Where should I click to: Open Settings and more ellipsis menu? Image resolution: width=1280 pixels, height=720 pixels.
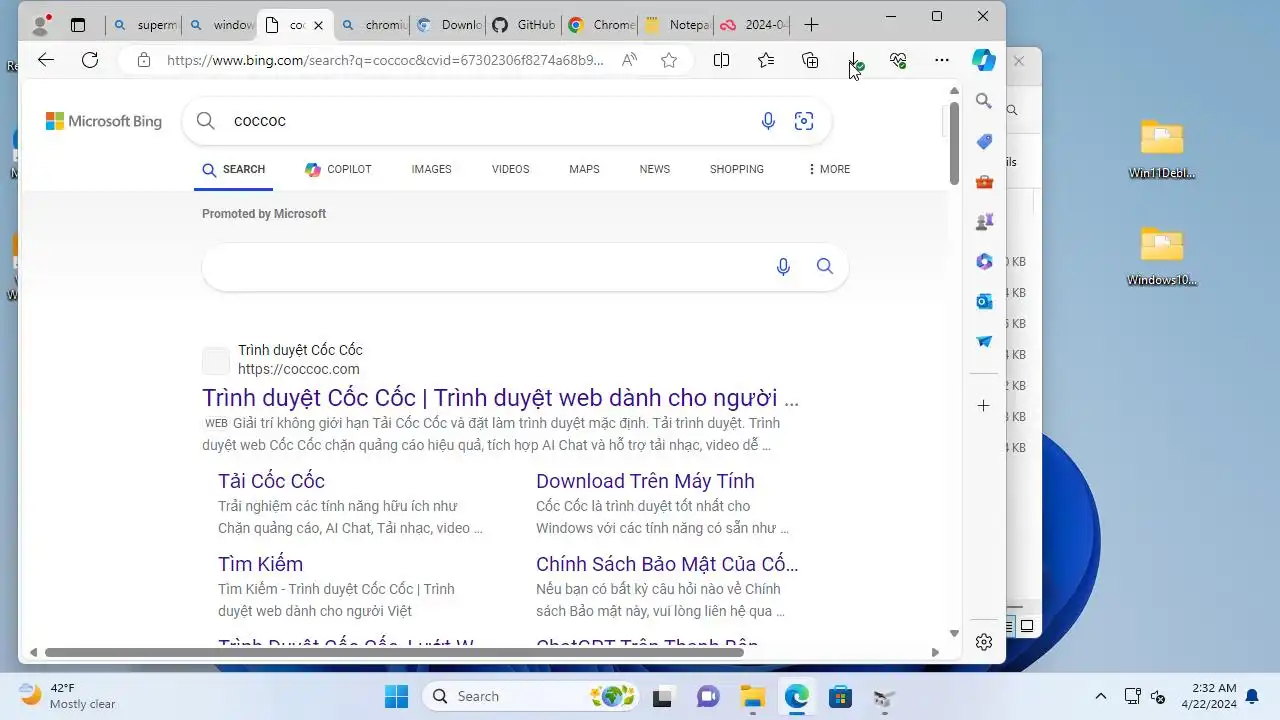(x=942, y=60)
